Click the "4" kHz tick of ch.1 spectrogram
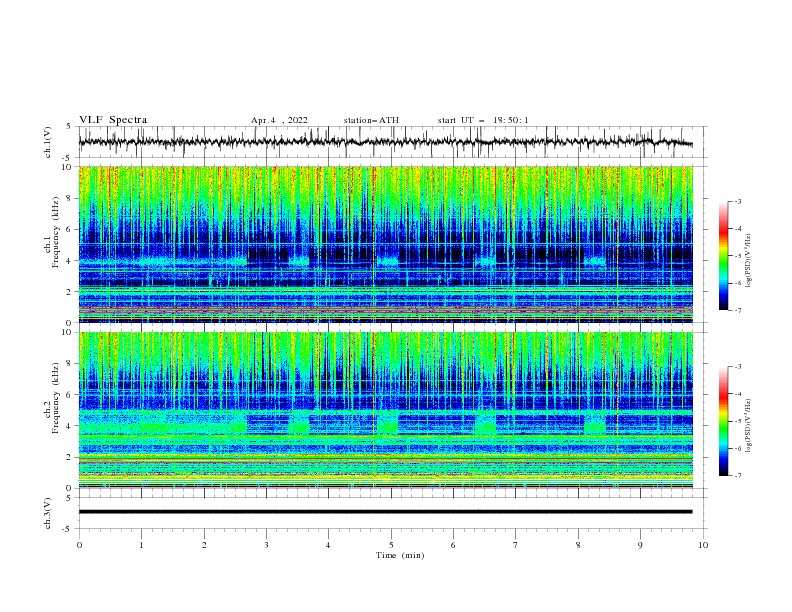 71,261
